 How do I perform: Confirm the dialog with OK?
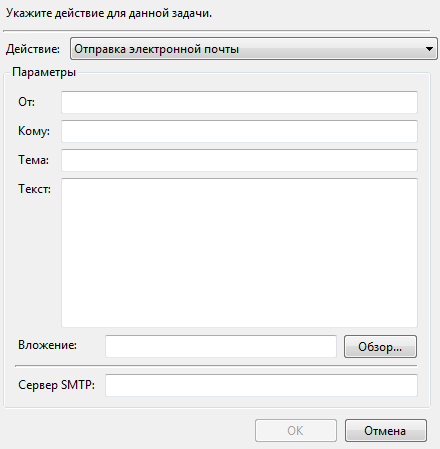tap(296, 431)
